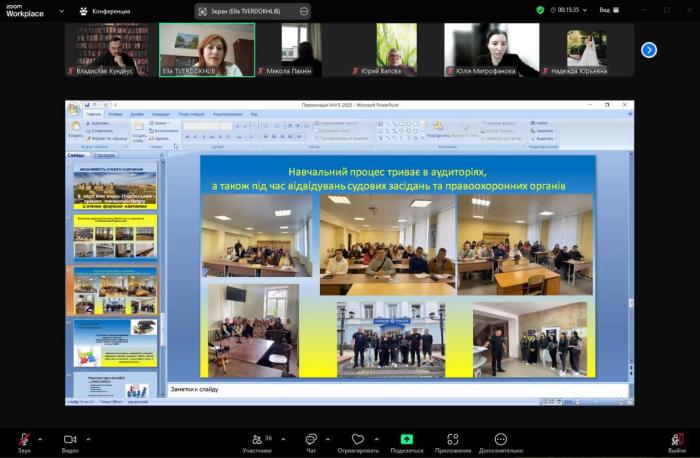This screenshot has width=700, height=458.
Task: Expand the arrow next to Участники
Action: coord(283,438)
